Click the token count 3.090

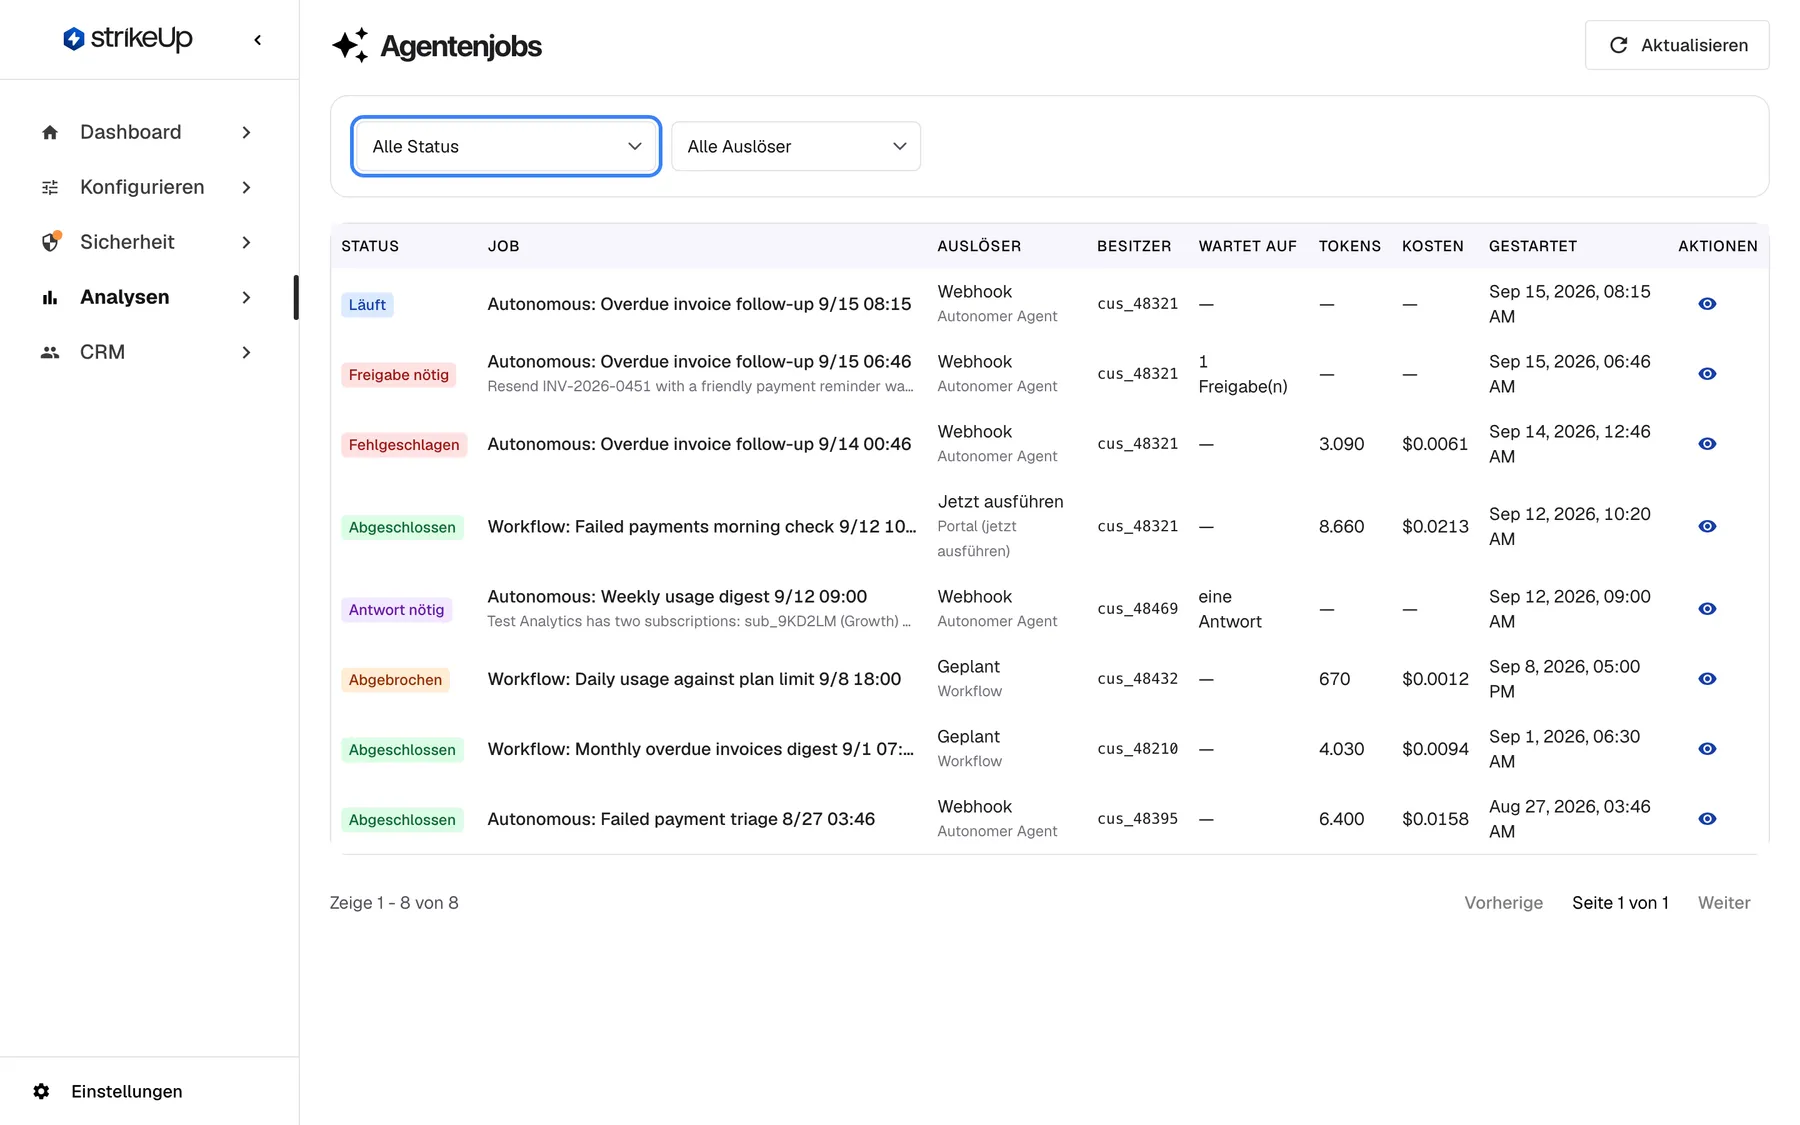[x=1341, y=444]
